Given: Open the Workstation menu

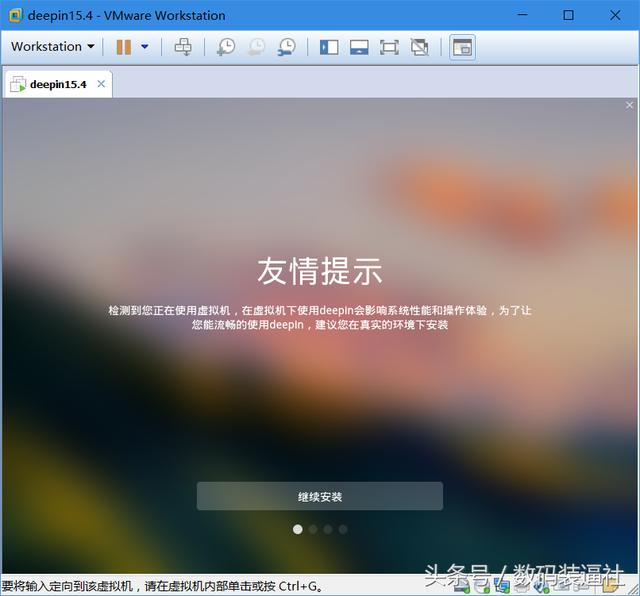Looking at the screenshot, I should tap(53, 47).
